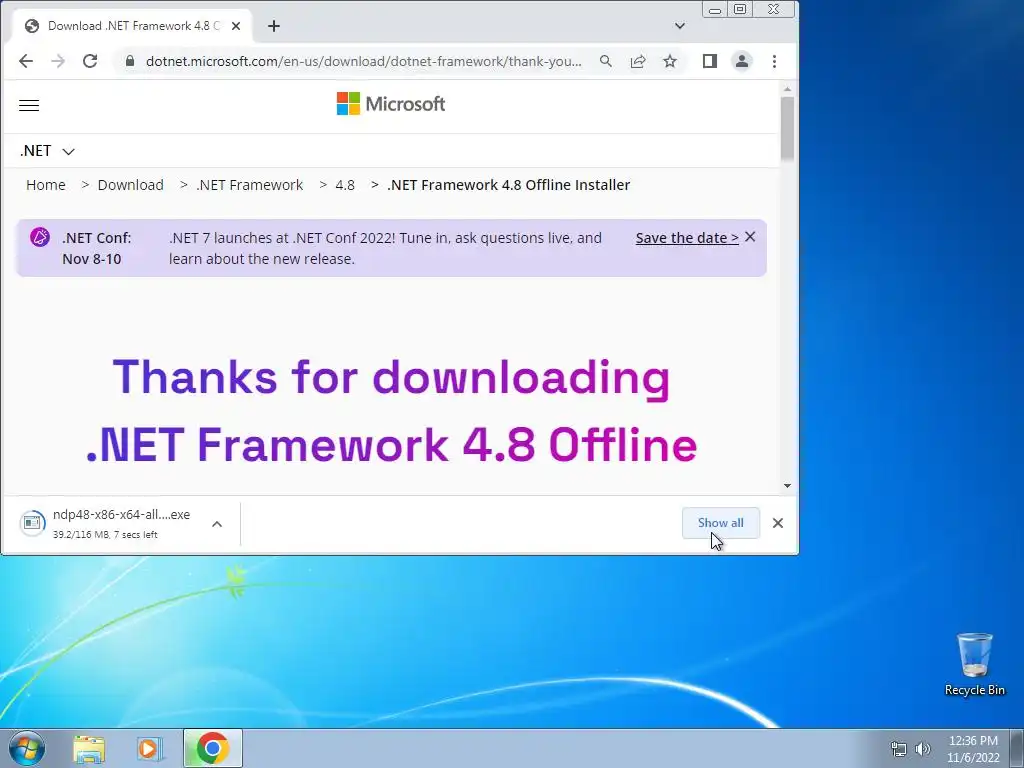
Task: Expand the .NET dropdown menu
Action: pyautogui.click(x=47, y=151)
